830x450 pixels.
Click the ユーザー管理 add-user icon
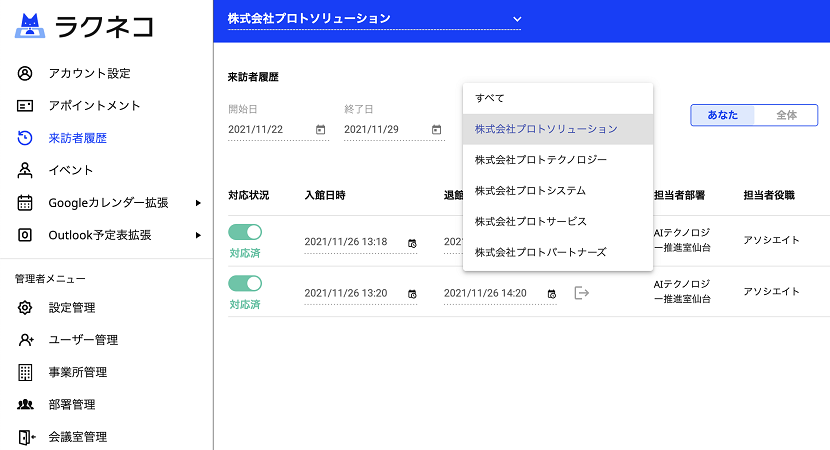click(x=26, y=340)
